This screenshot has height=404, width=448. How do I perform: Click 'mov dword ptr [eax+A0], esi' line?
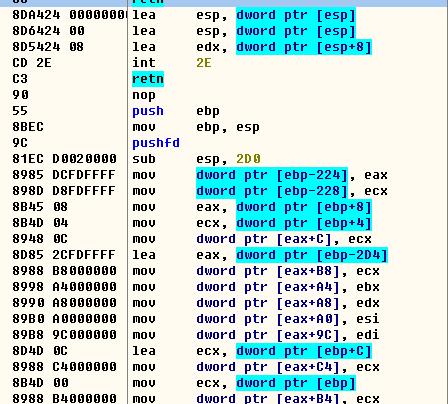[224, 319]
